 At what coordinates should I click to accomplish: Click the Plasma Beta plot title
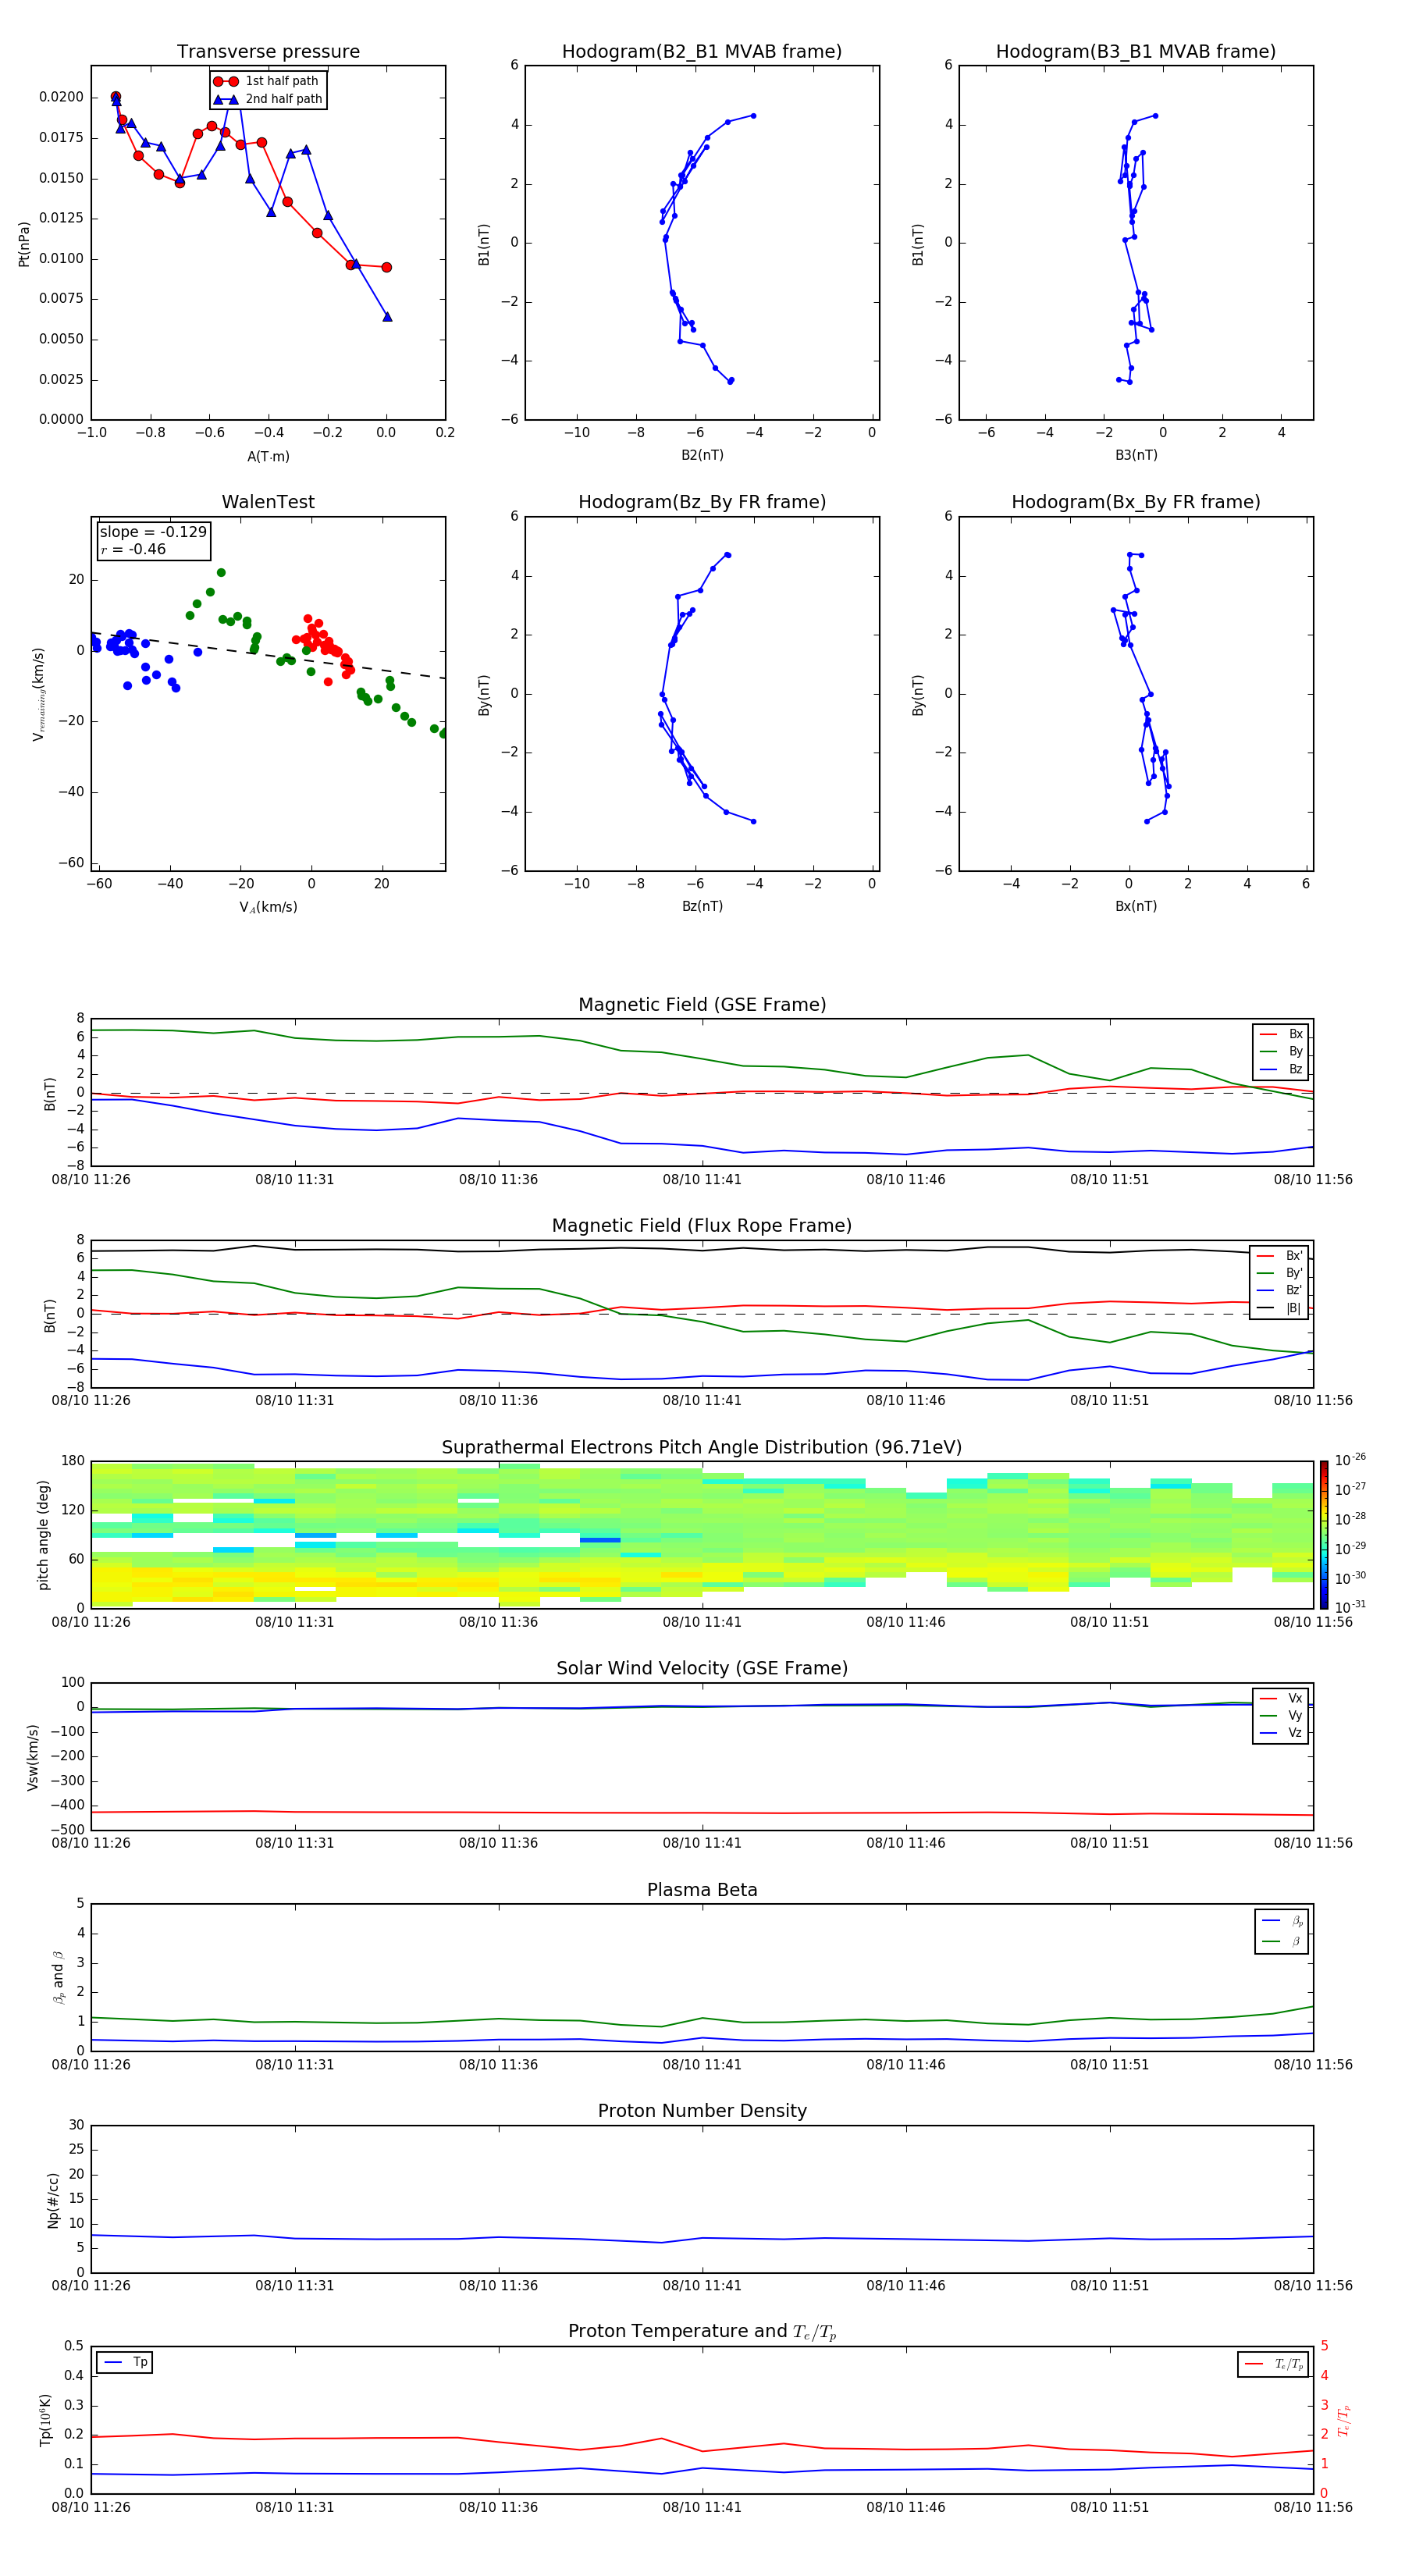[702, 1891]
